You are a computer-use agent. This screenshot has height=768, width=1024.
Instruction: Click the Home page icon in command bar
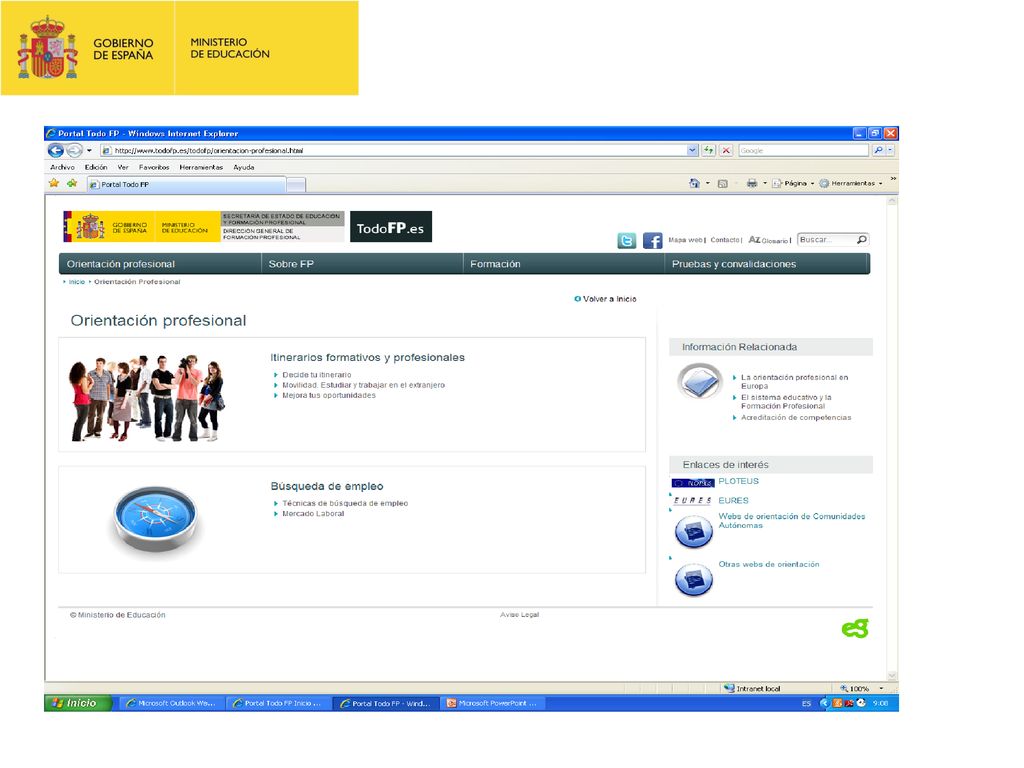tap(694, 184)
